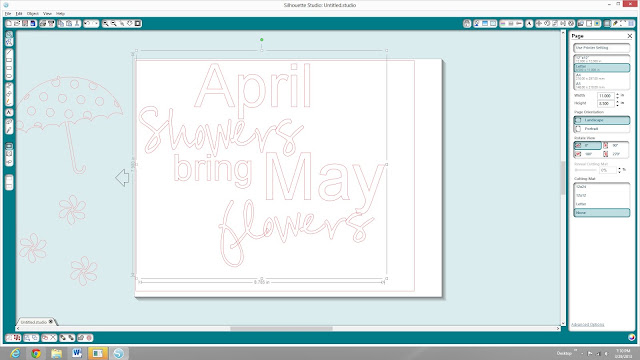The height and width of the screenshot is (360, 640).
Task: Click the Paste icon in the top toolbar
Action: click(69, 24)
